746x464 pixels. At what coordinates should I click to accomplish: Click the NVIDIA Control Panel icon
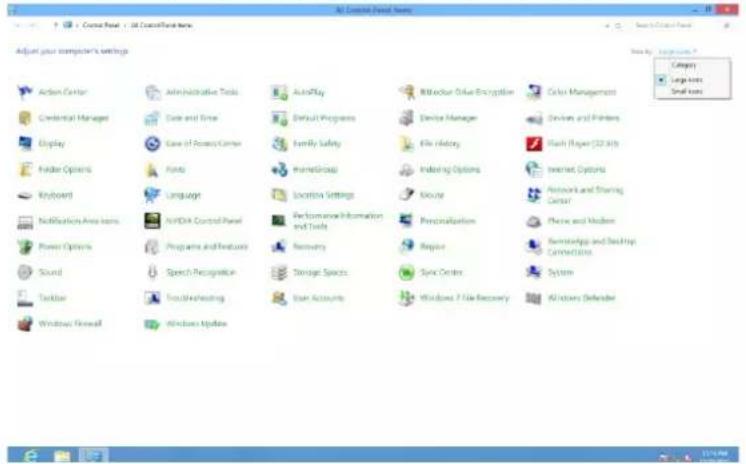(152, 221)
